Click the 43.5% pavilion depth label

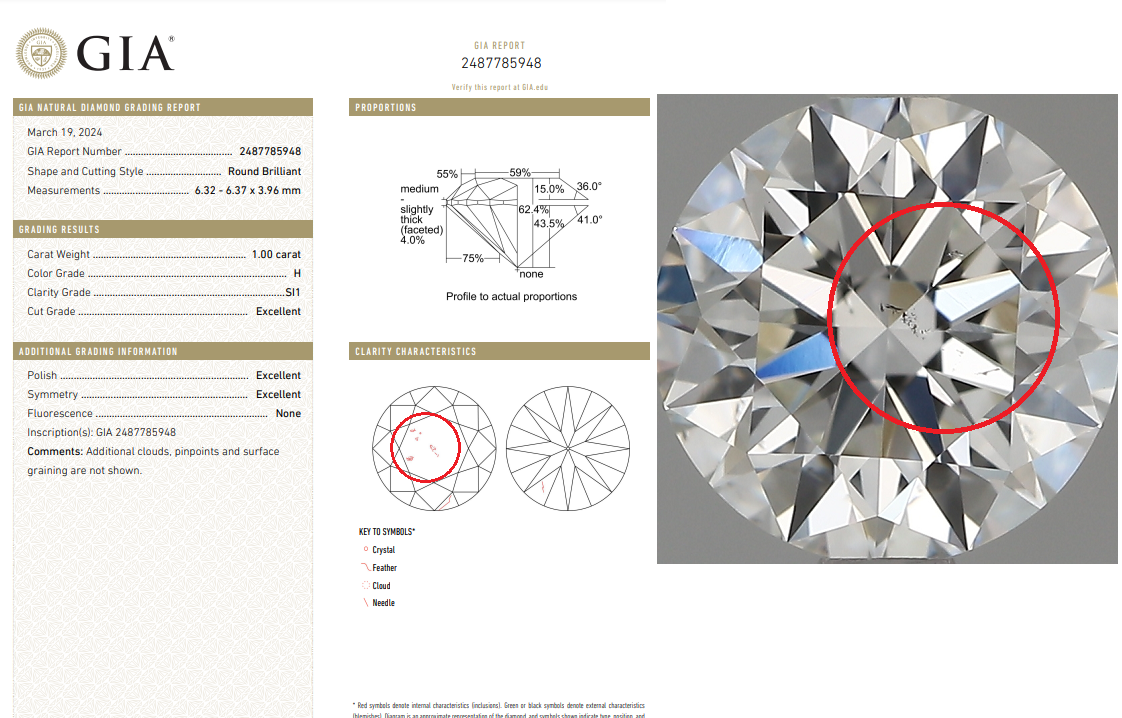pyautogui.click(x=549, y=224)
